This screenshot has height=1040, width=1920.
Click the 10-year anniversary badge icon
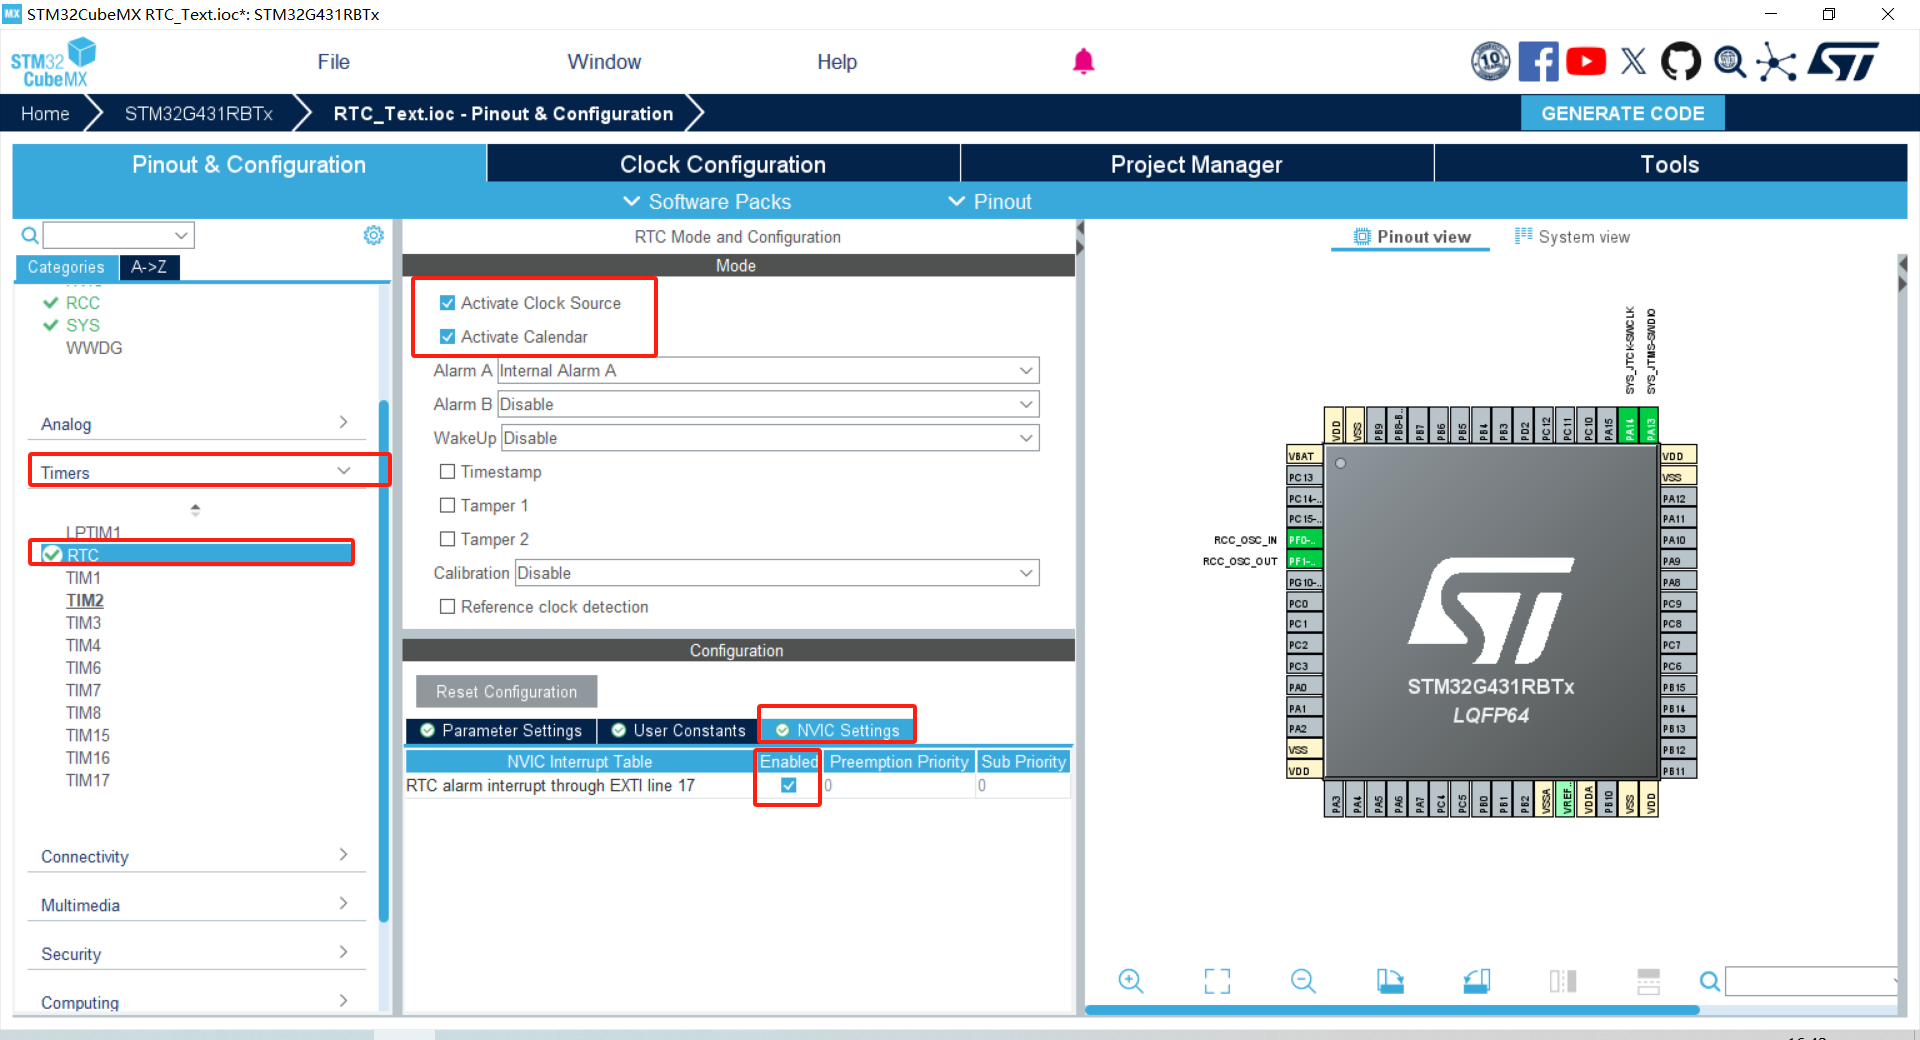(1490, 62)
